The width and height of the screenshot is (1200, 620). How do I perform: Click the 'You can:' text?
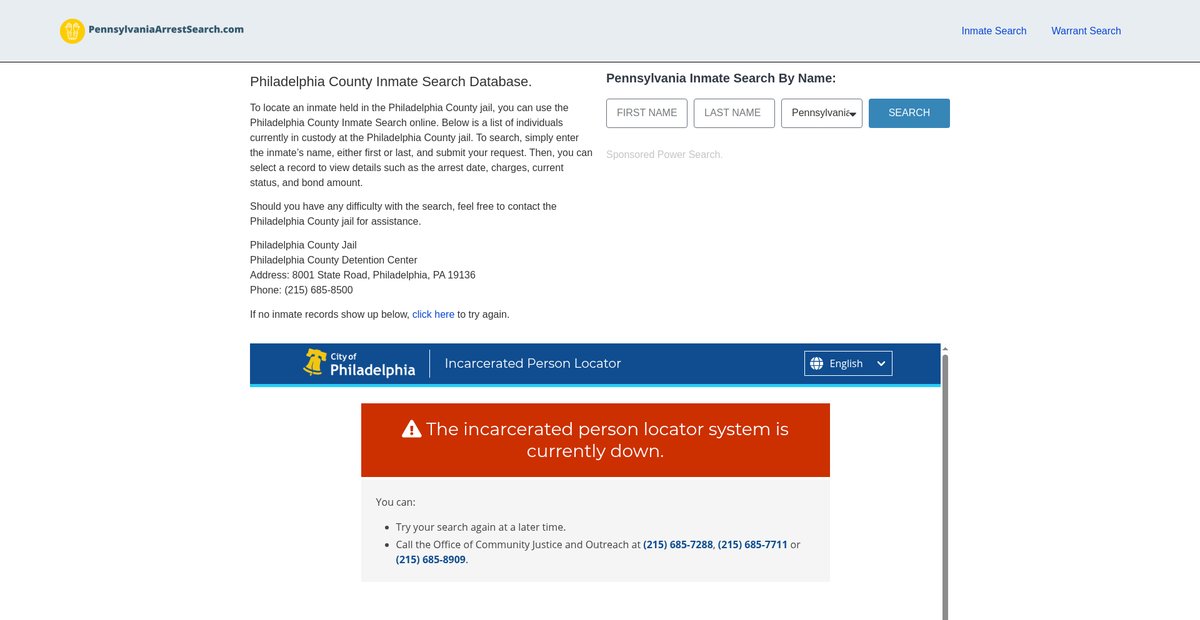pyautogui.click(x=395, y=502)
